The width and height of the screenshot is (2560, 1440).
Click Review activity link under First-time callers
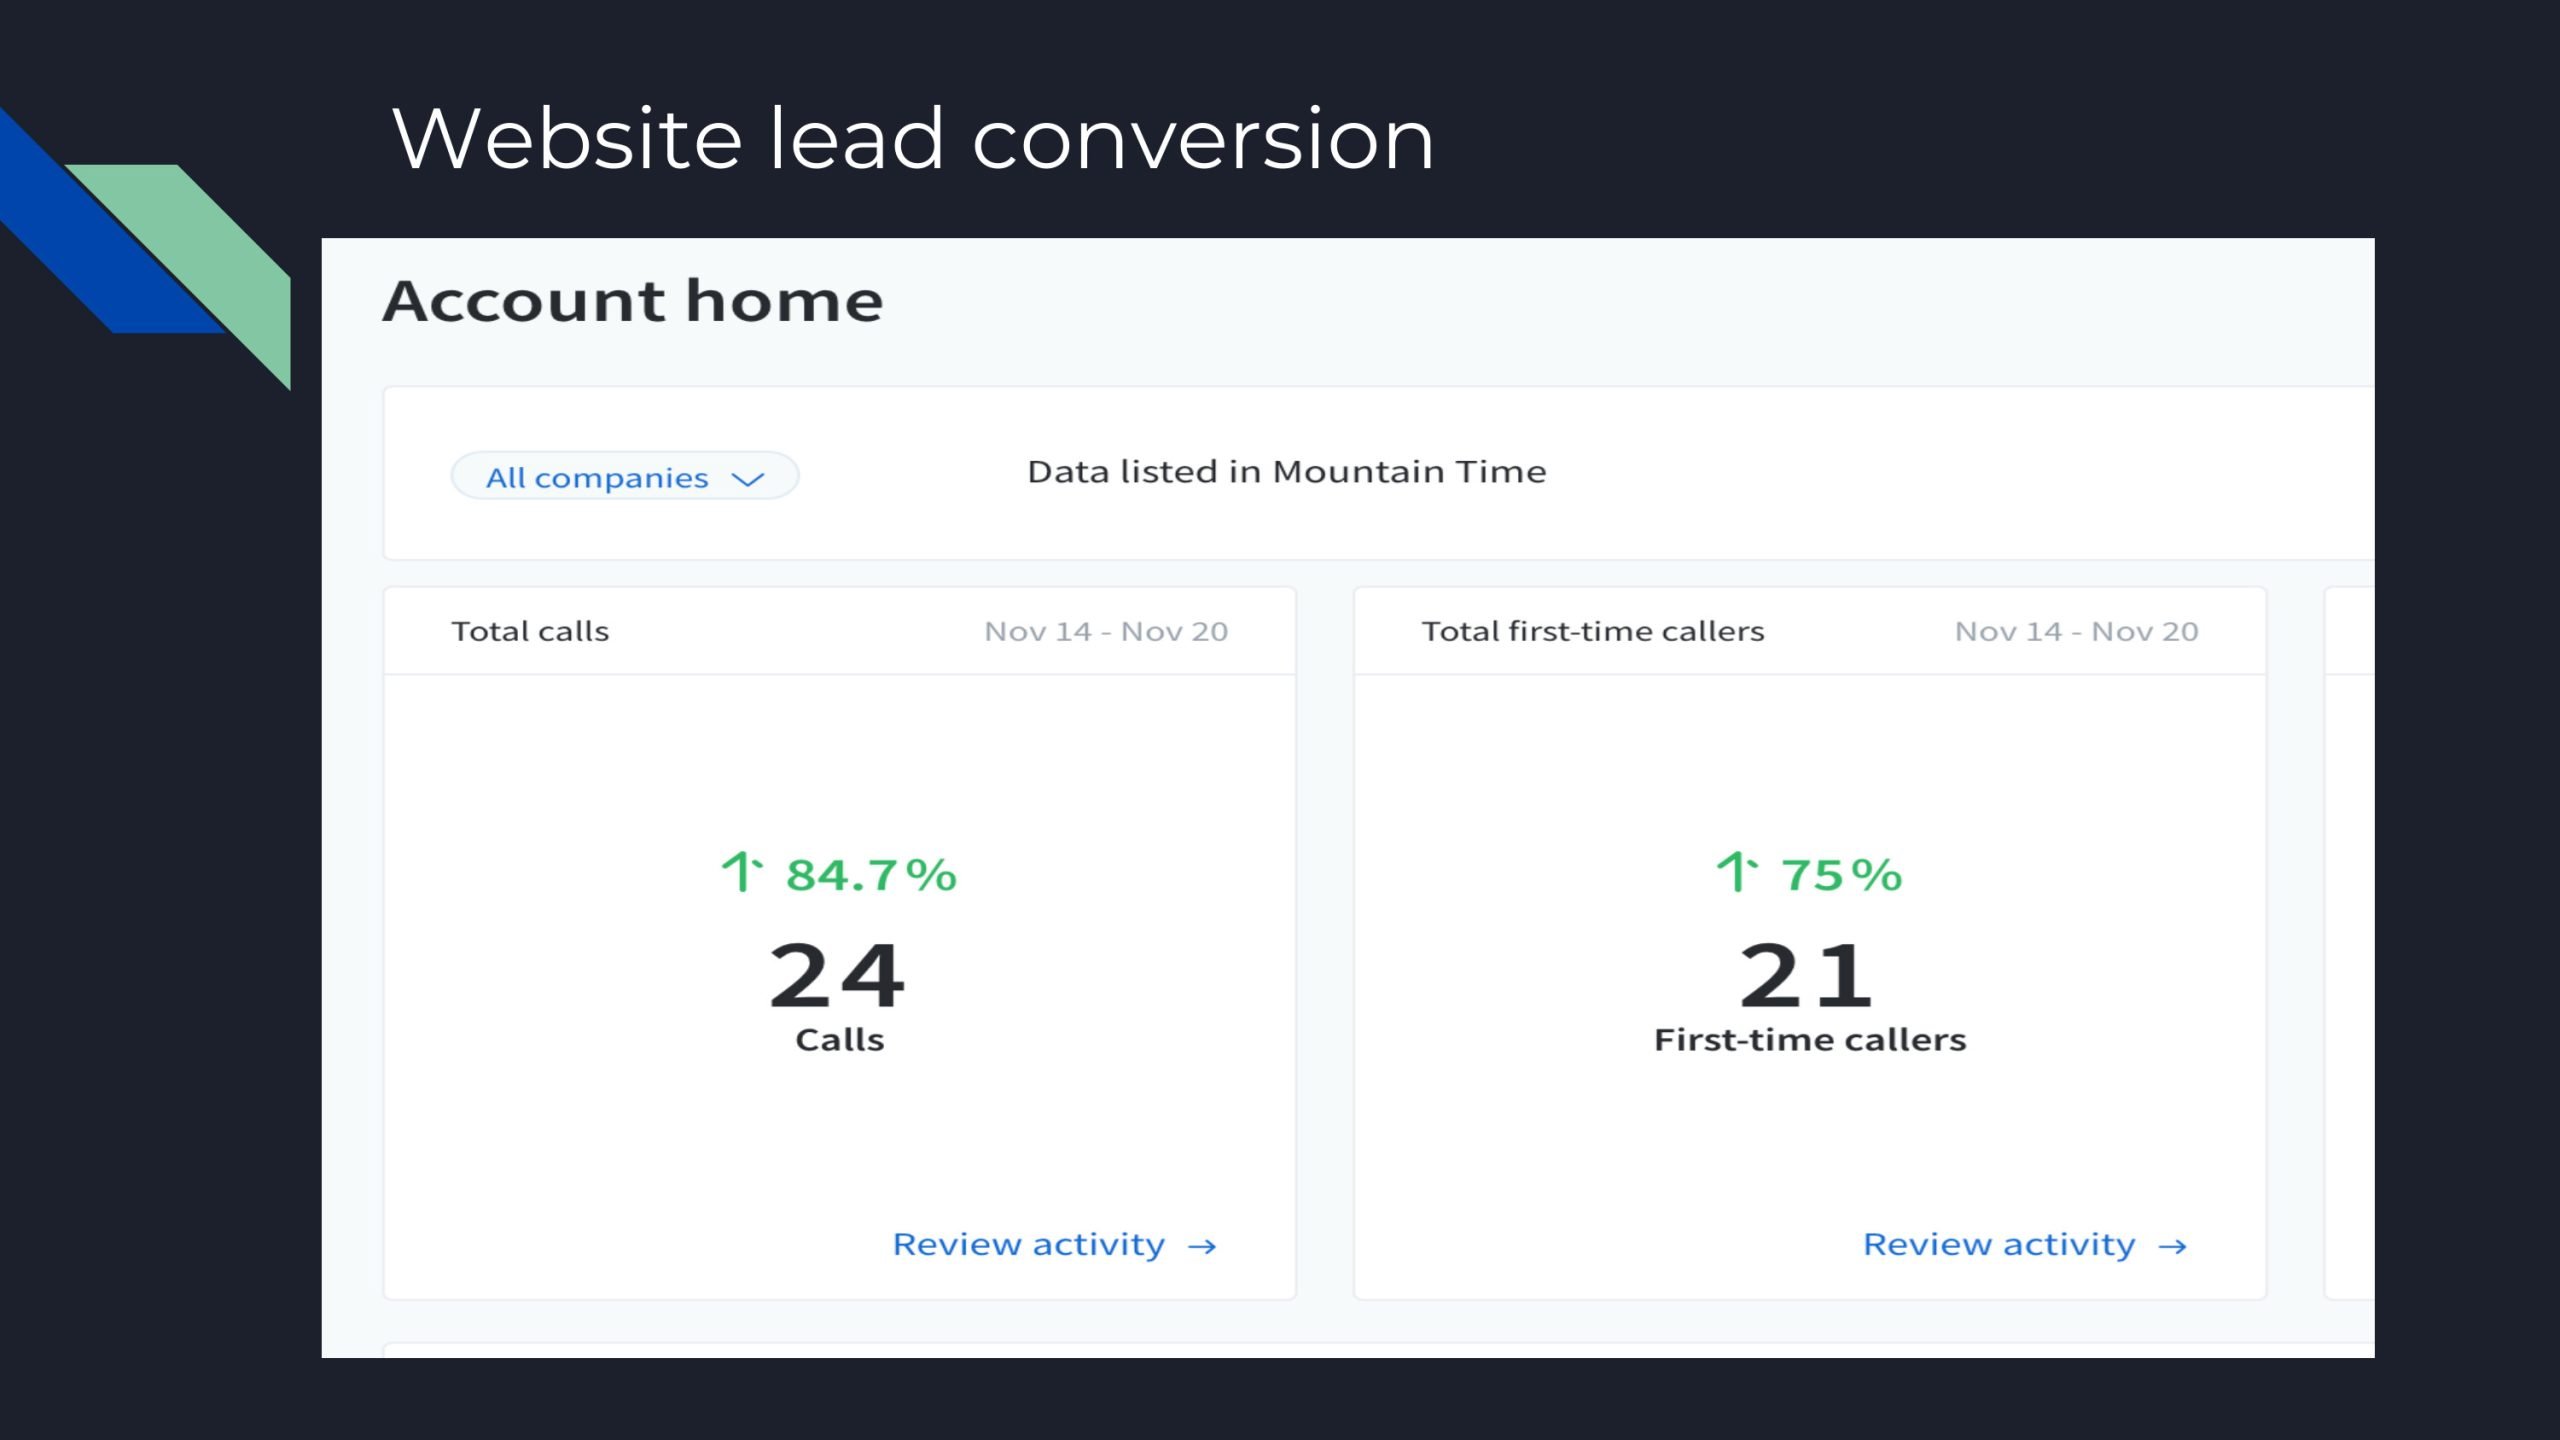[1999, 1245]
